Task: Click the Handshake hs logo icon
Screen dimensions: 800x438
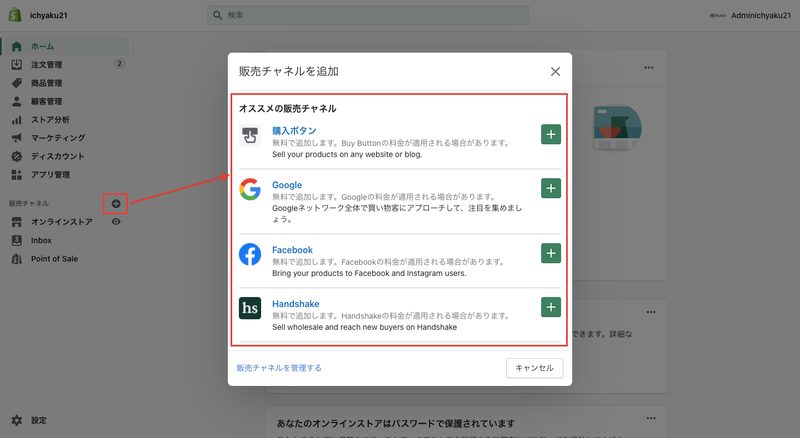Action: click(x=250, y=308)
